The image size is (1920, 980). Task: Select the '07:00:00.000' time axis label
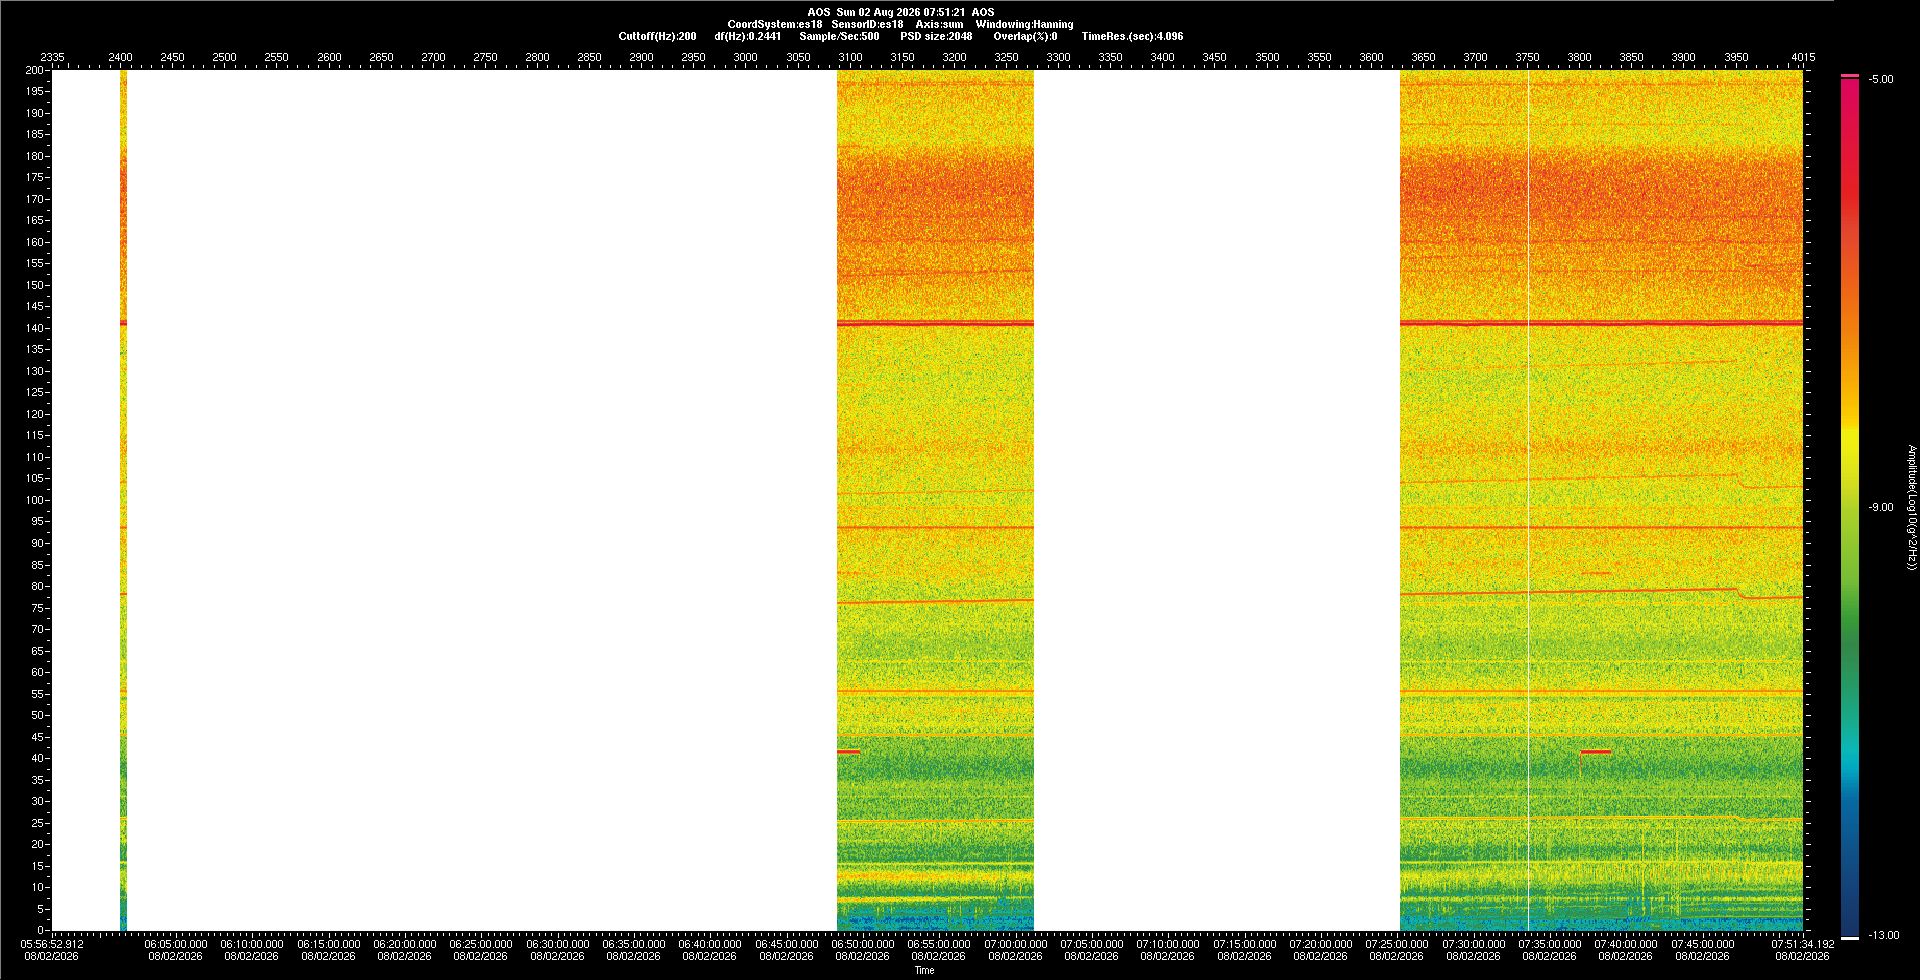coord(1015,943)
